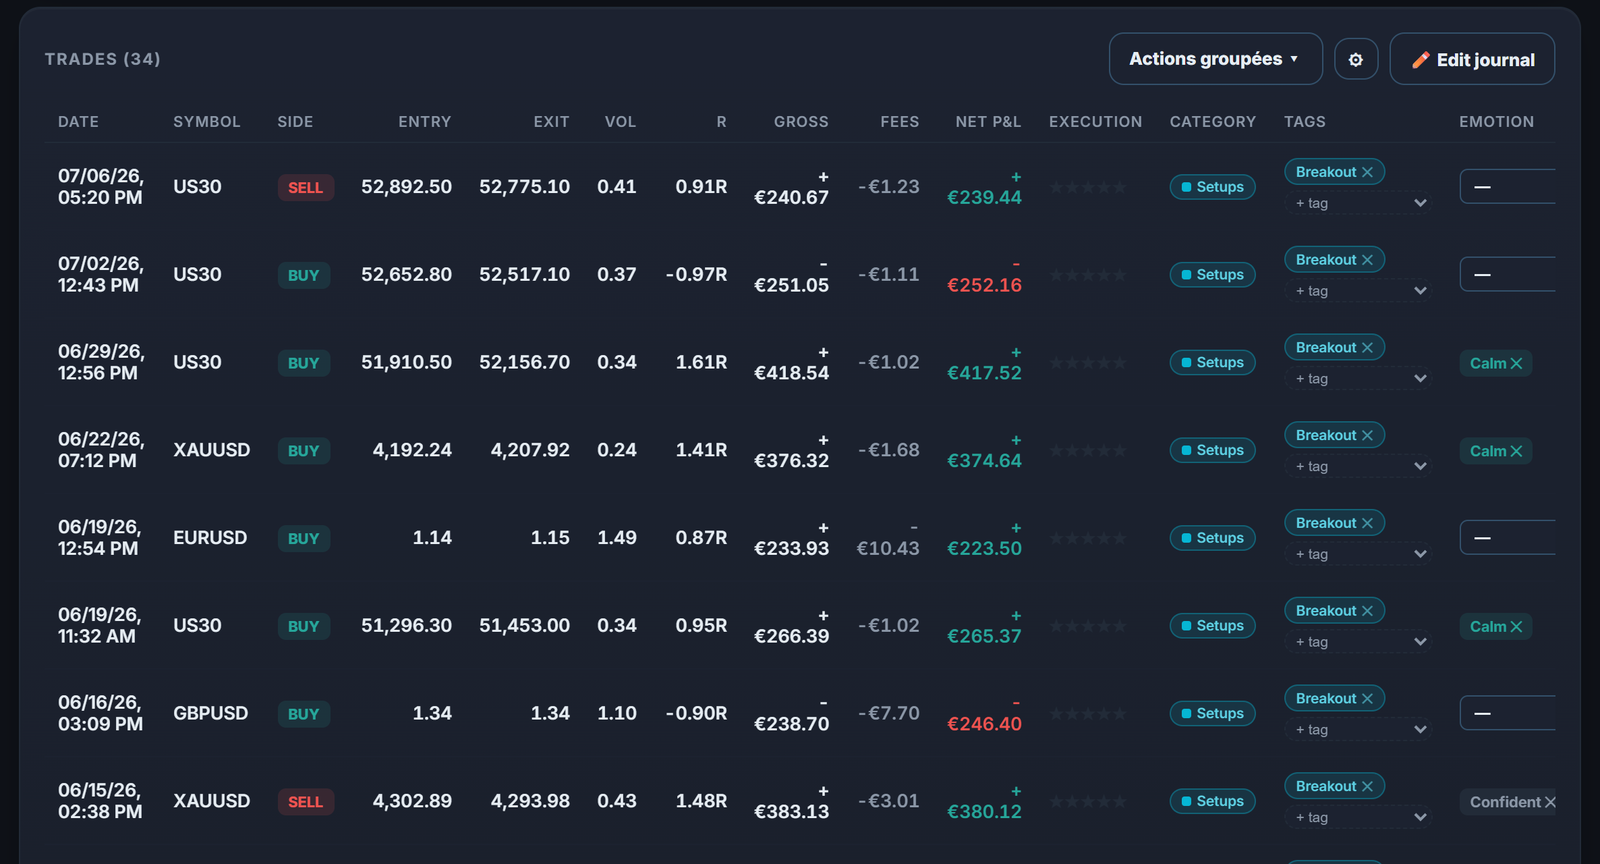This screenshot has width=1600, height=864.
Task: Click SELL badge on 07/06/26 trade
Action: coord(305,188)
